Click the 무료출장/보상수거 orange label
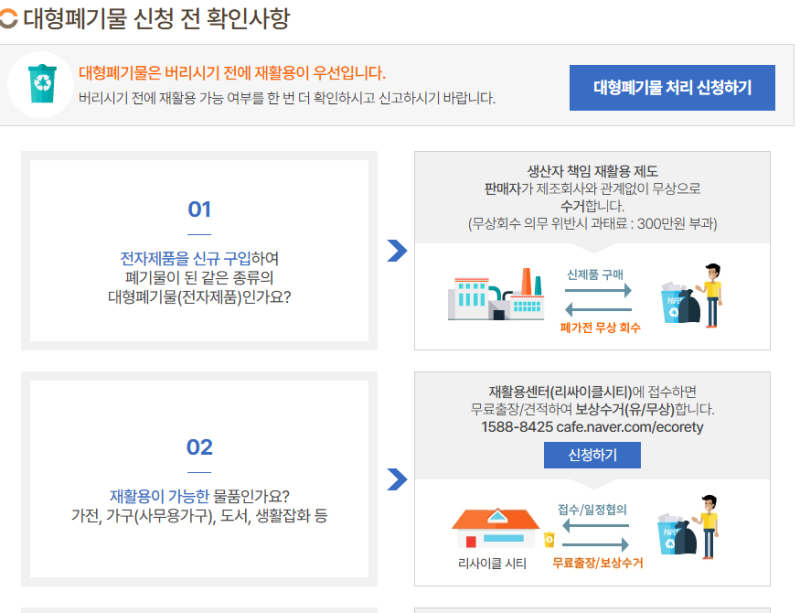 pyautogui.click(x=597, y=563)
